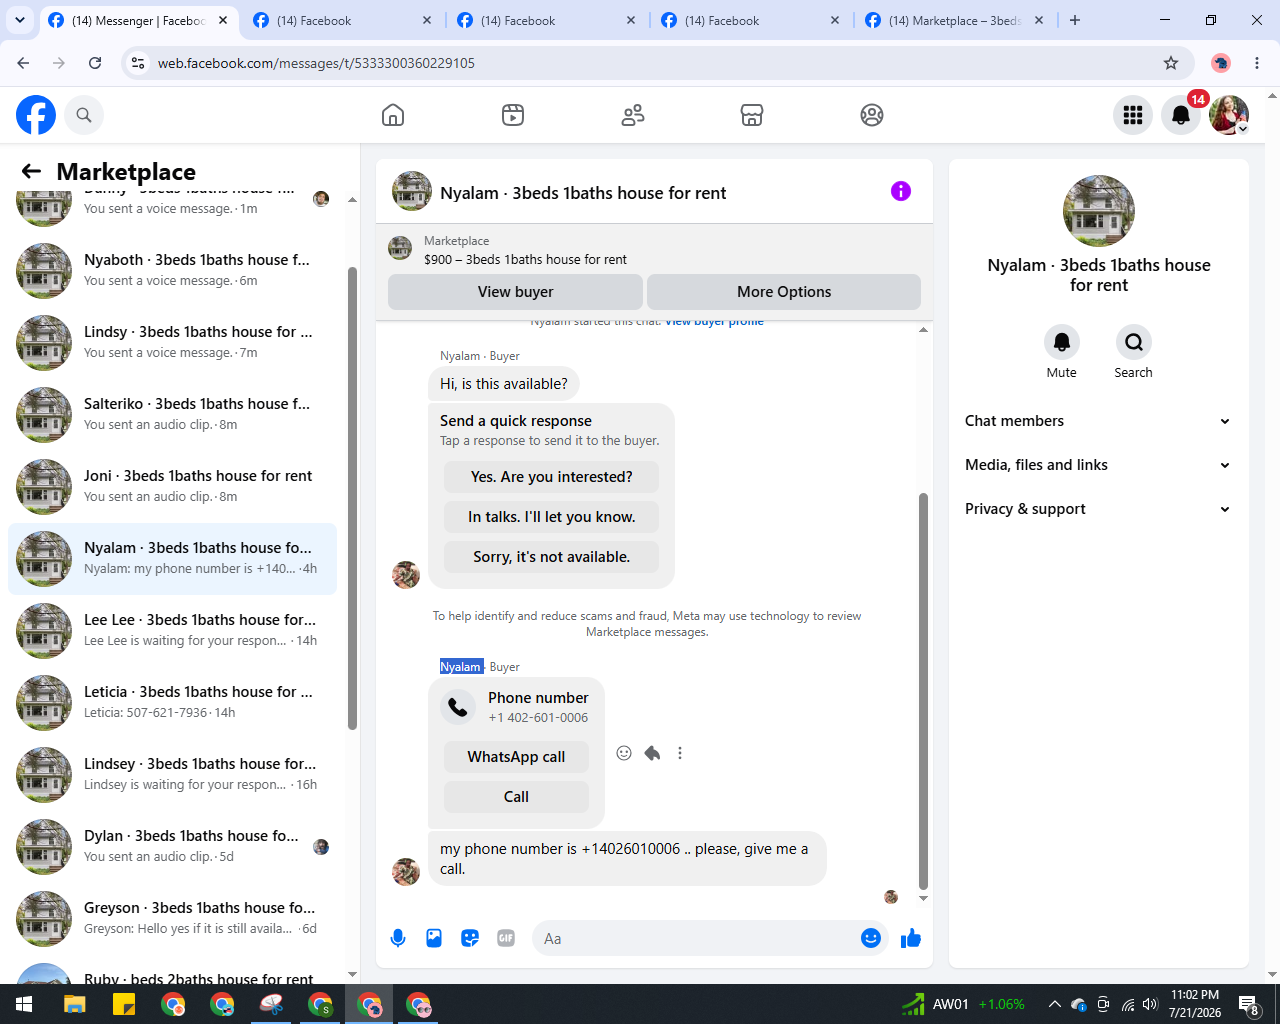Expand Media, files and links section
The width and height of the screenshot is (1280, 1024).
point(1099,465)
